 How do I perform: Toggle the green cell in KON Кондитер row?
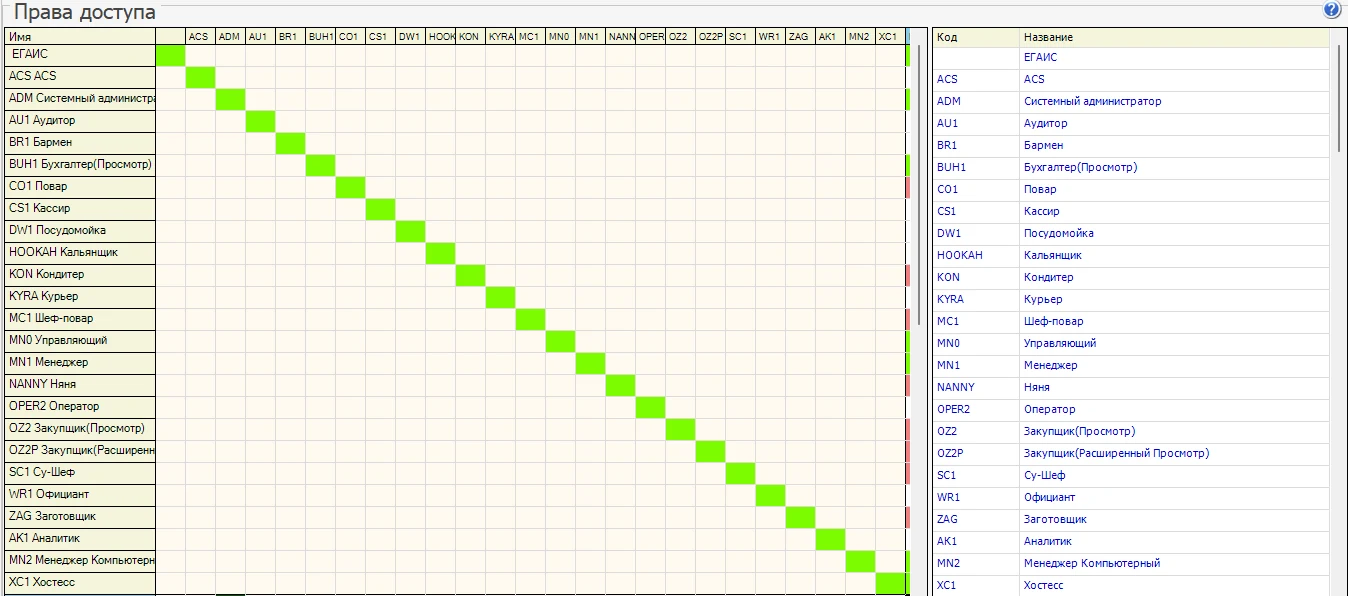click(471, 276)
